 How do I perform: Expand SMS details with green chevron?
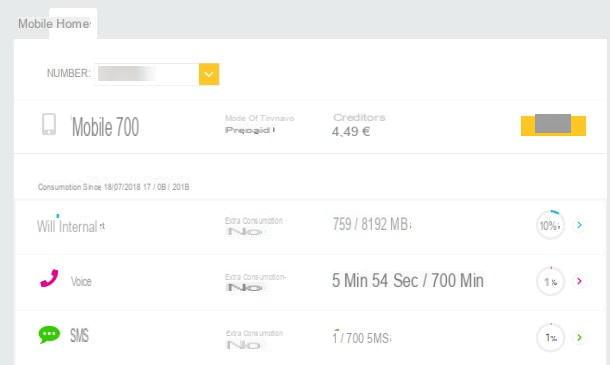(579, 337)
